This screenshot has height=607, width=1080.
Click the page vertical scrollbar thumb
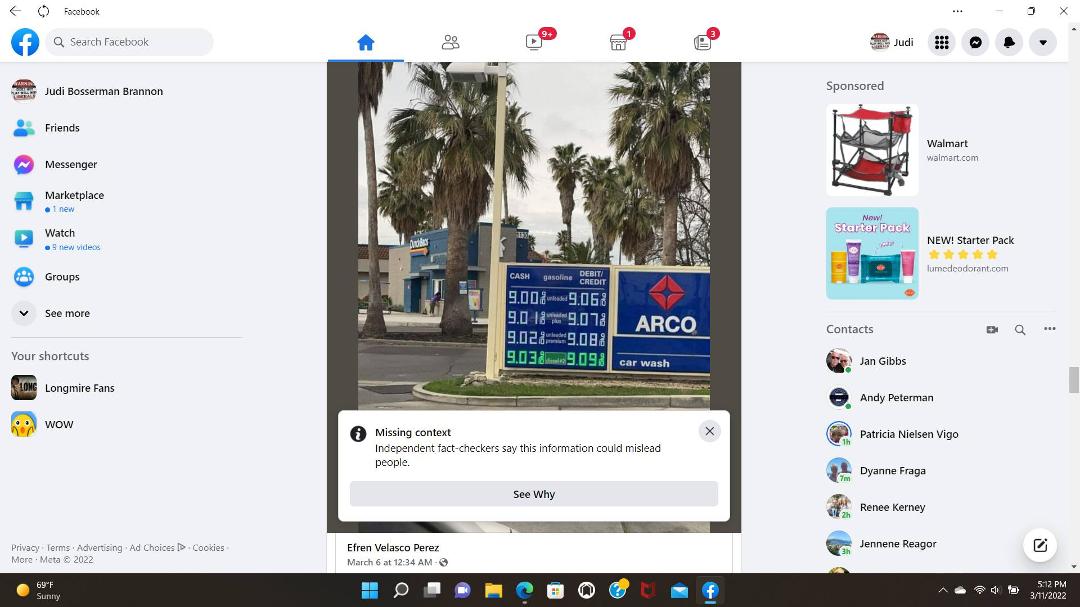(x=1073, y=380)
